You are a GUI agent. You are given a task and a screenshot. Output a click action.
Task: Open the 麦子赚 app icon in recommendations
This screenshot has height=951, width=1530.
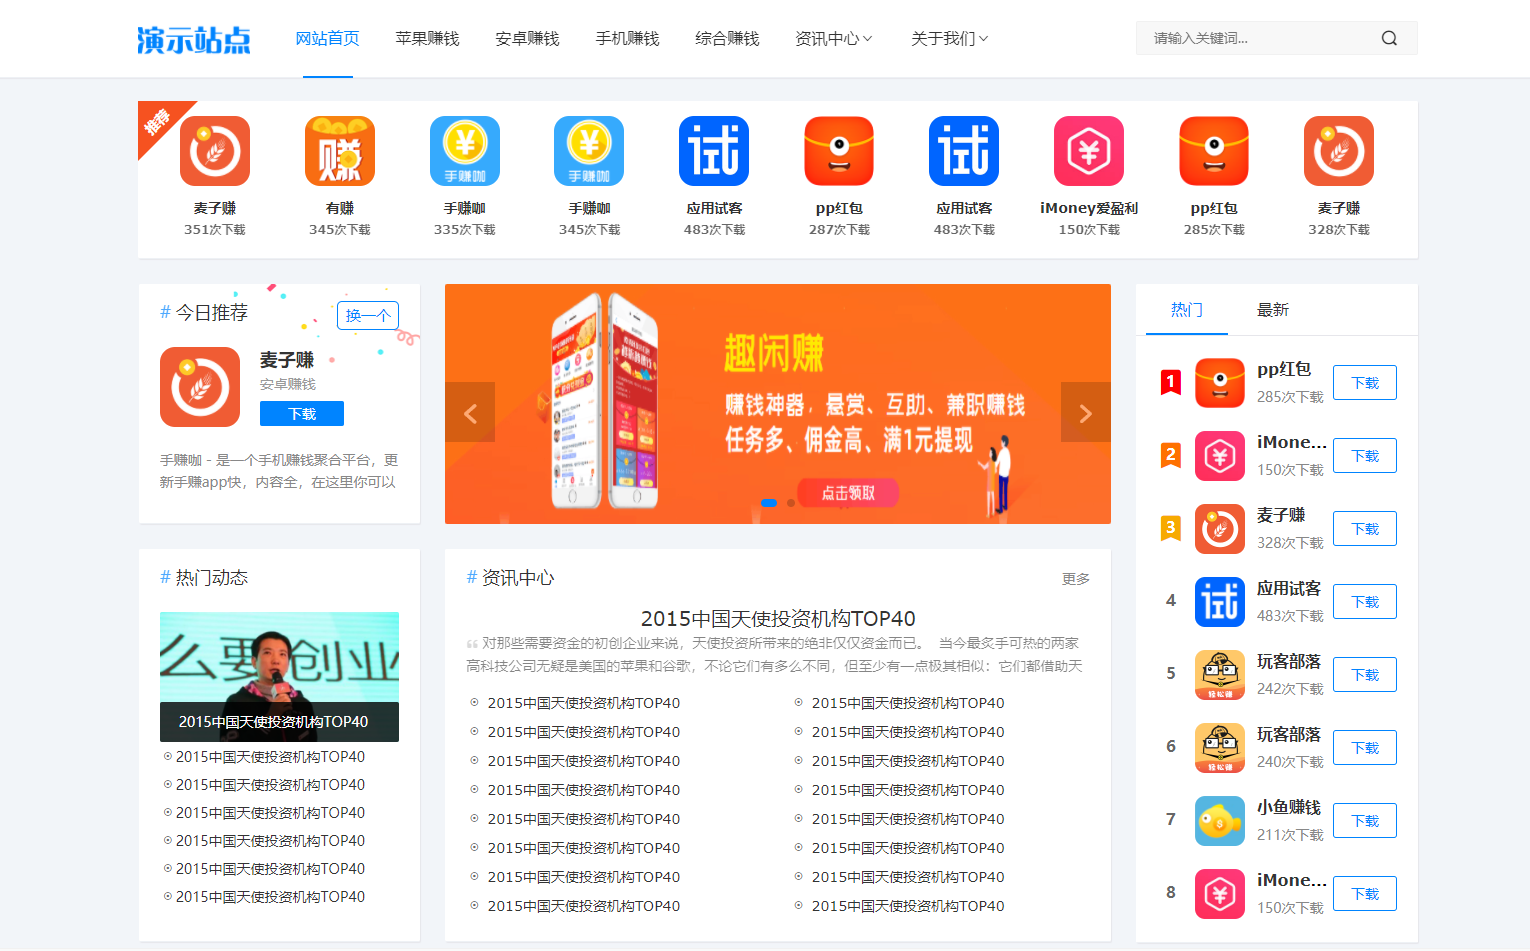click(x=214, y=151)
